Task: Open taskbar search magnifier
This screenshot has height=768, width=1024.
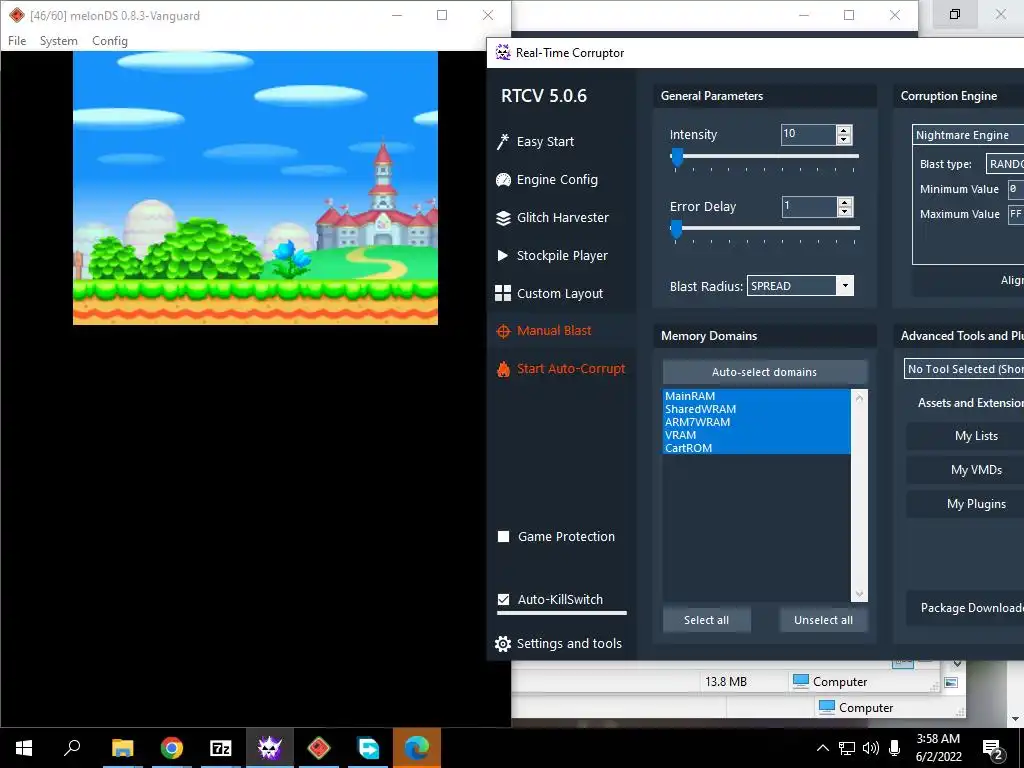Action: pos(72,748)
